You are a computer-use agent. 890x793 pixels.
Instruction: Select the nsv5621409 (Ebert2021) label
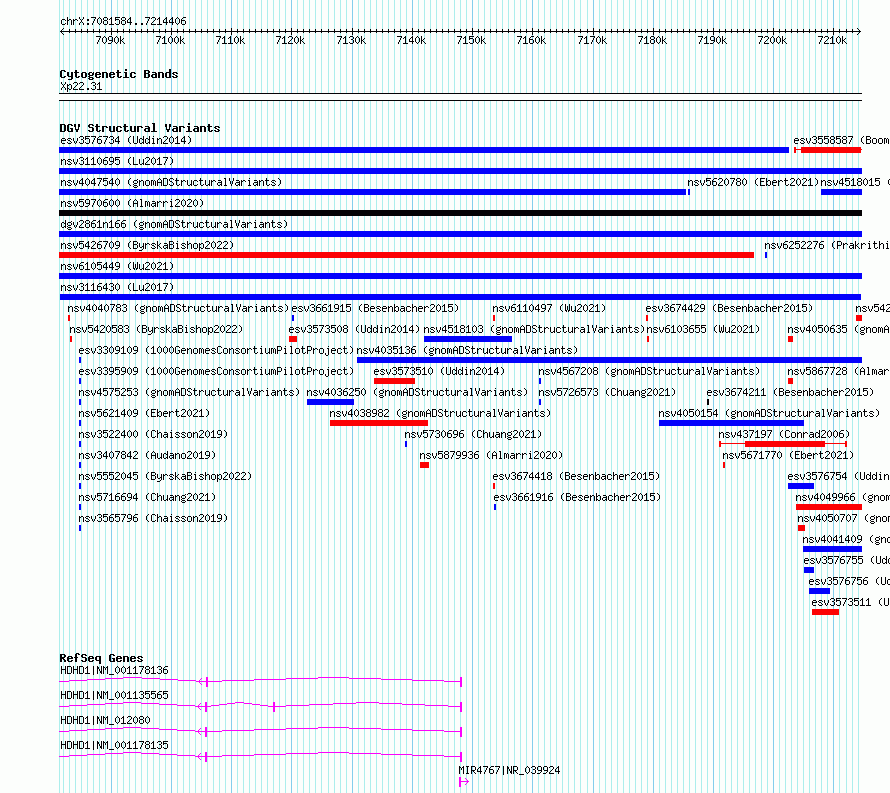pyautogui.click(x=144, y=413)
